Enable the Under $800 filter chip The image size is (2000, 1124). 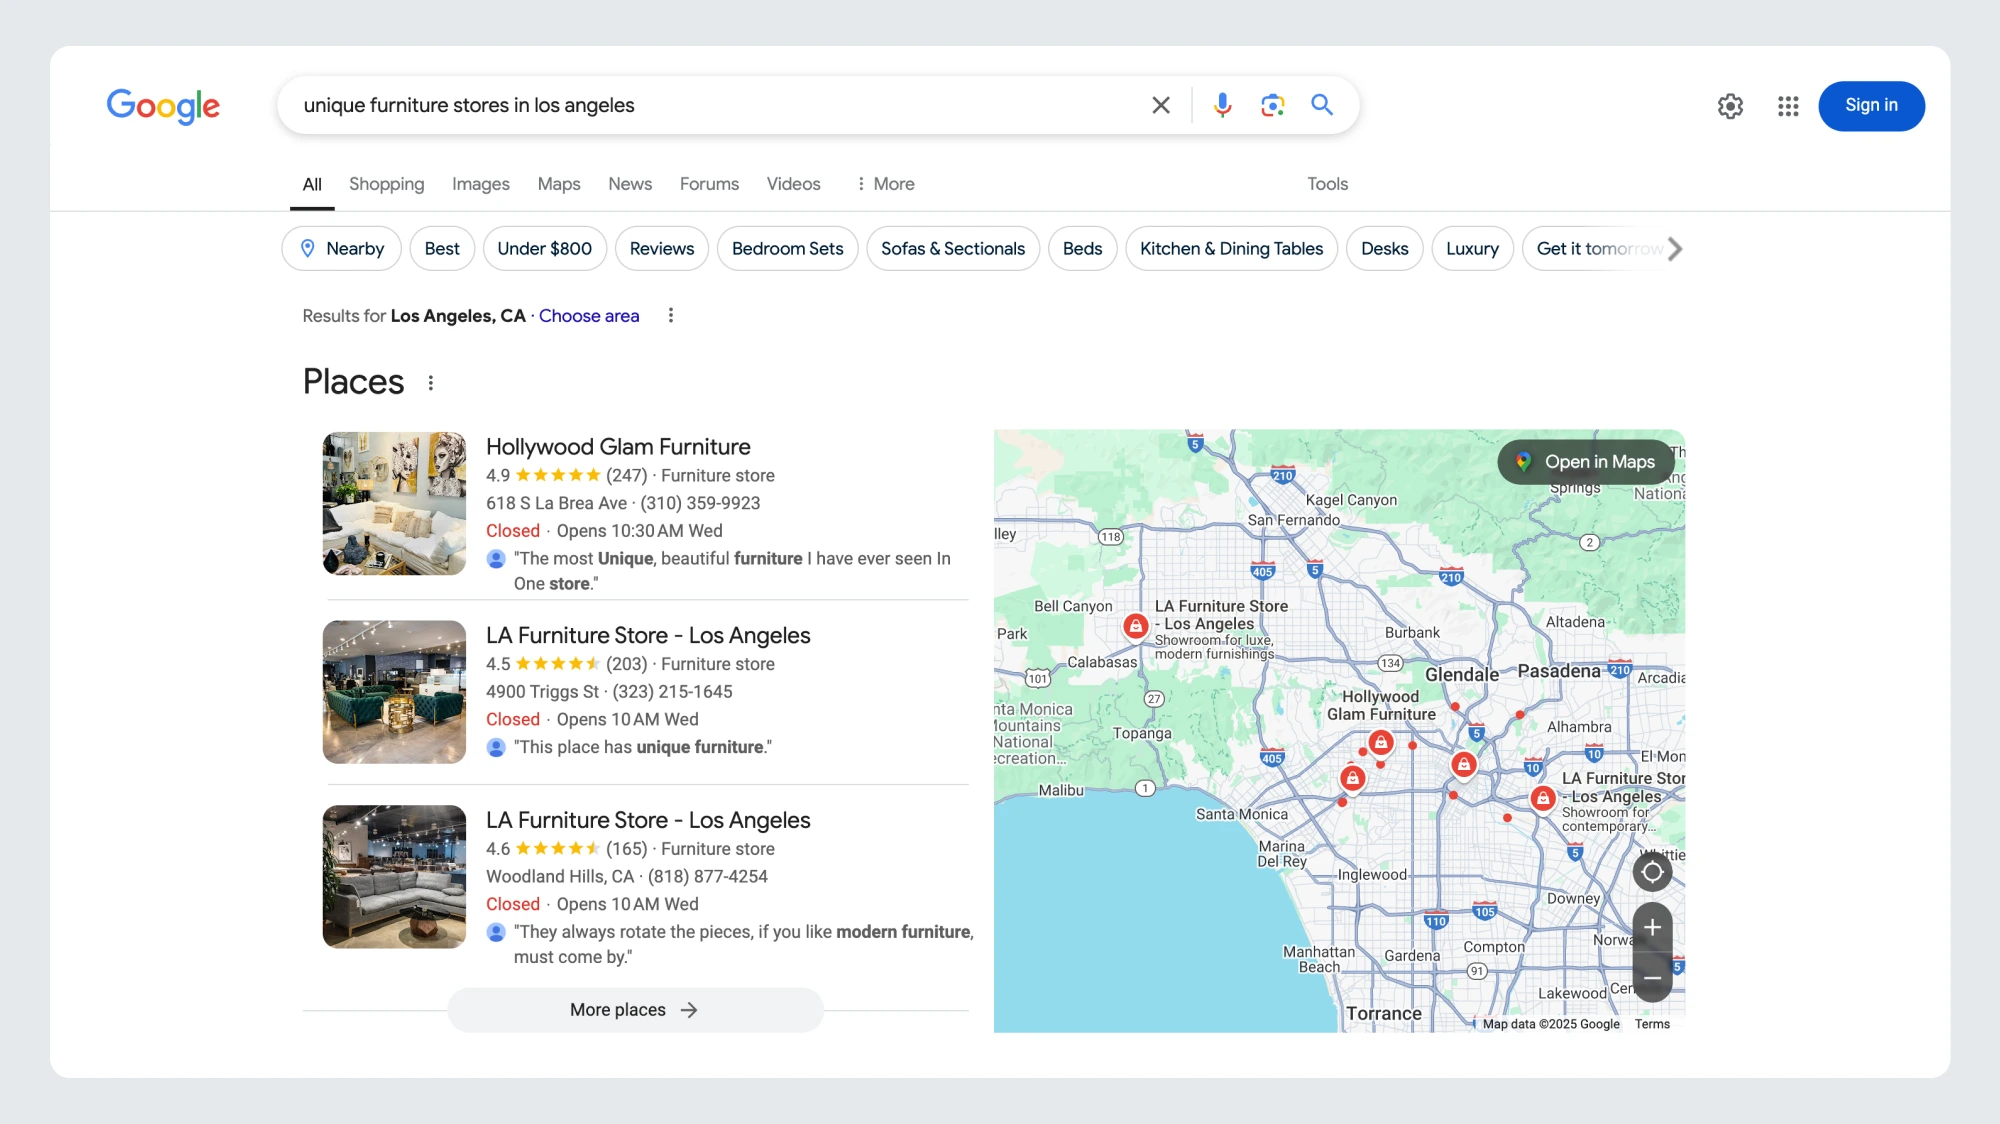point(545,249)
